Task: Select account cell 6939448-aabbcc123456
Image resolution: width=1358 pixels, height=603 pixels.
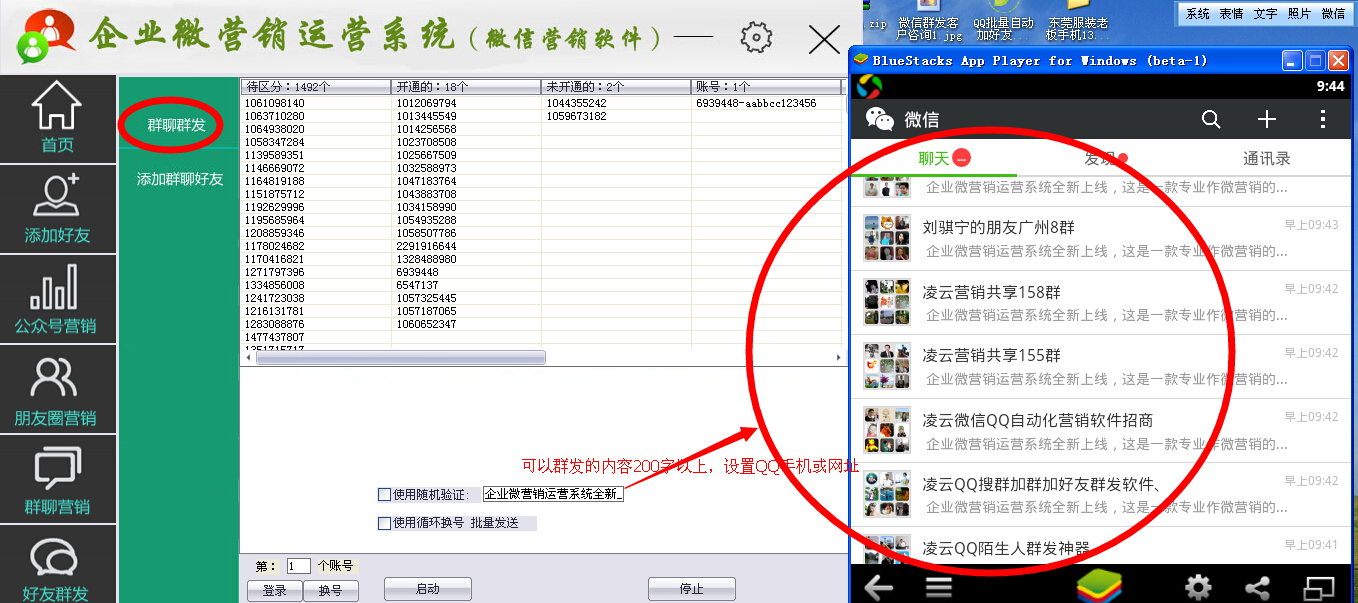Action: (x=766, y=103)
